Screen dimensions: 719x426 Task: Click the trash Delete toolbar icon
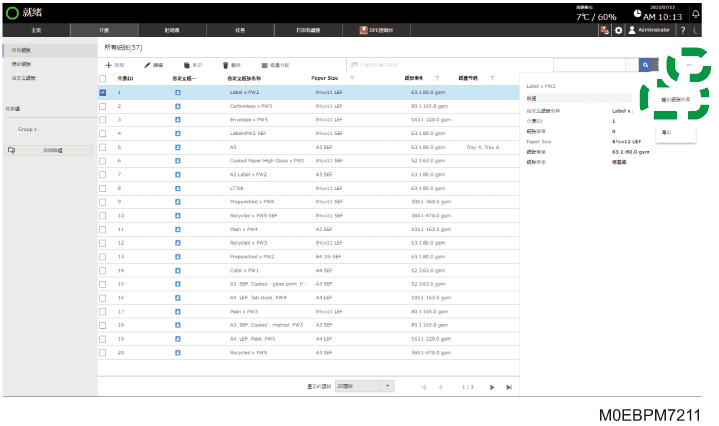[226, 65]
